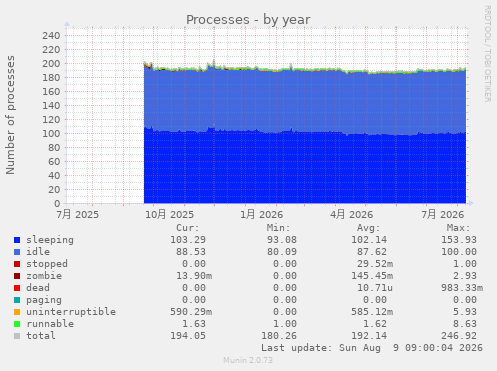Select the 'uninterruptible' legend label
This screenshot has width=497, height=371.
(71, 312)
